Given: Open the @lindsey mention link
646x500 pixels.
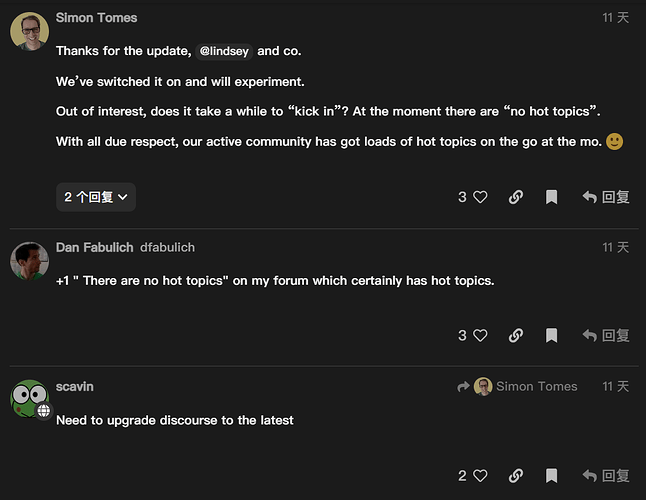Looking at the screenshot, I should 224,51.
